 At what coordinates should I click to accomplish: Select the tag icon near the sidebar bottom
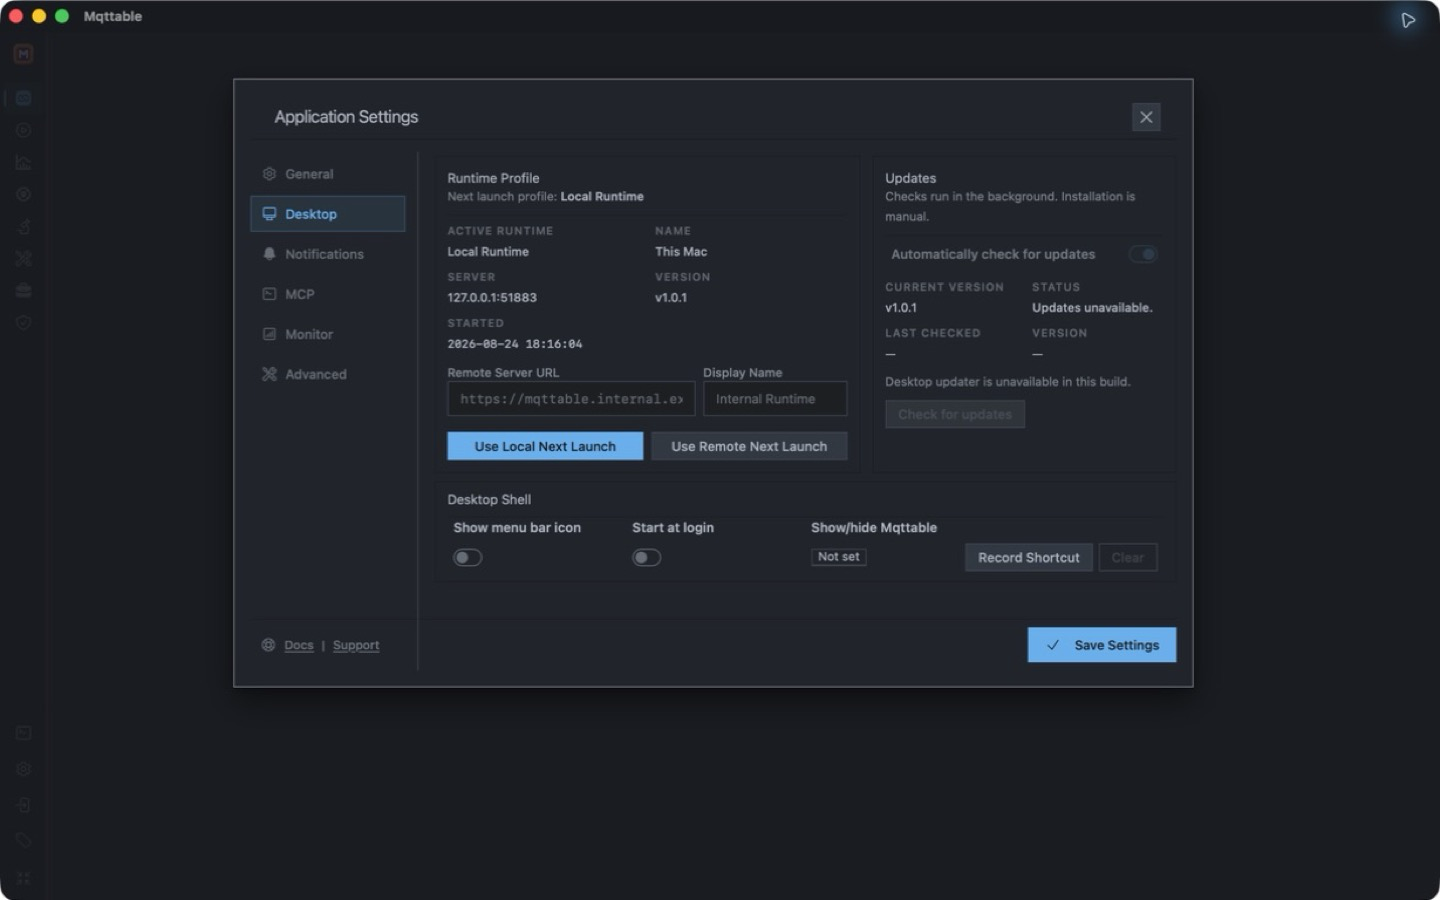click(23, 841)
